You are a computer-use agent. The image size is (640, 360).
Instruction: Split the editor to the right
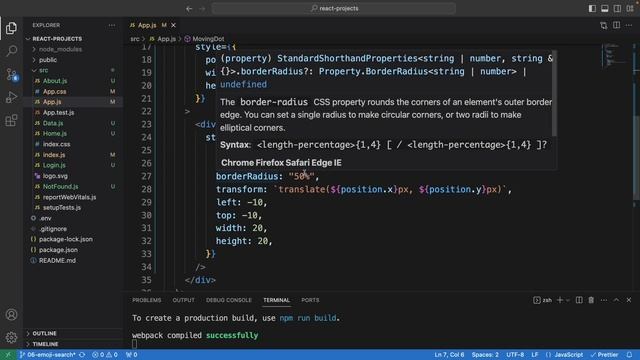[x=616, y=25]
